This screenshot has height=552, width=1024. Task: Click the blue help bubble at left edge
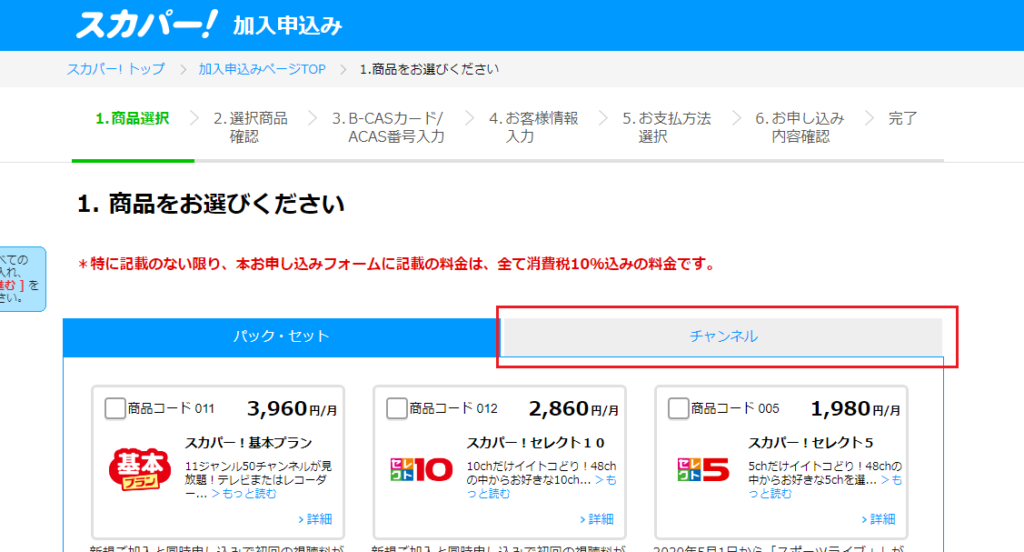point(22,279)
